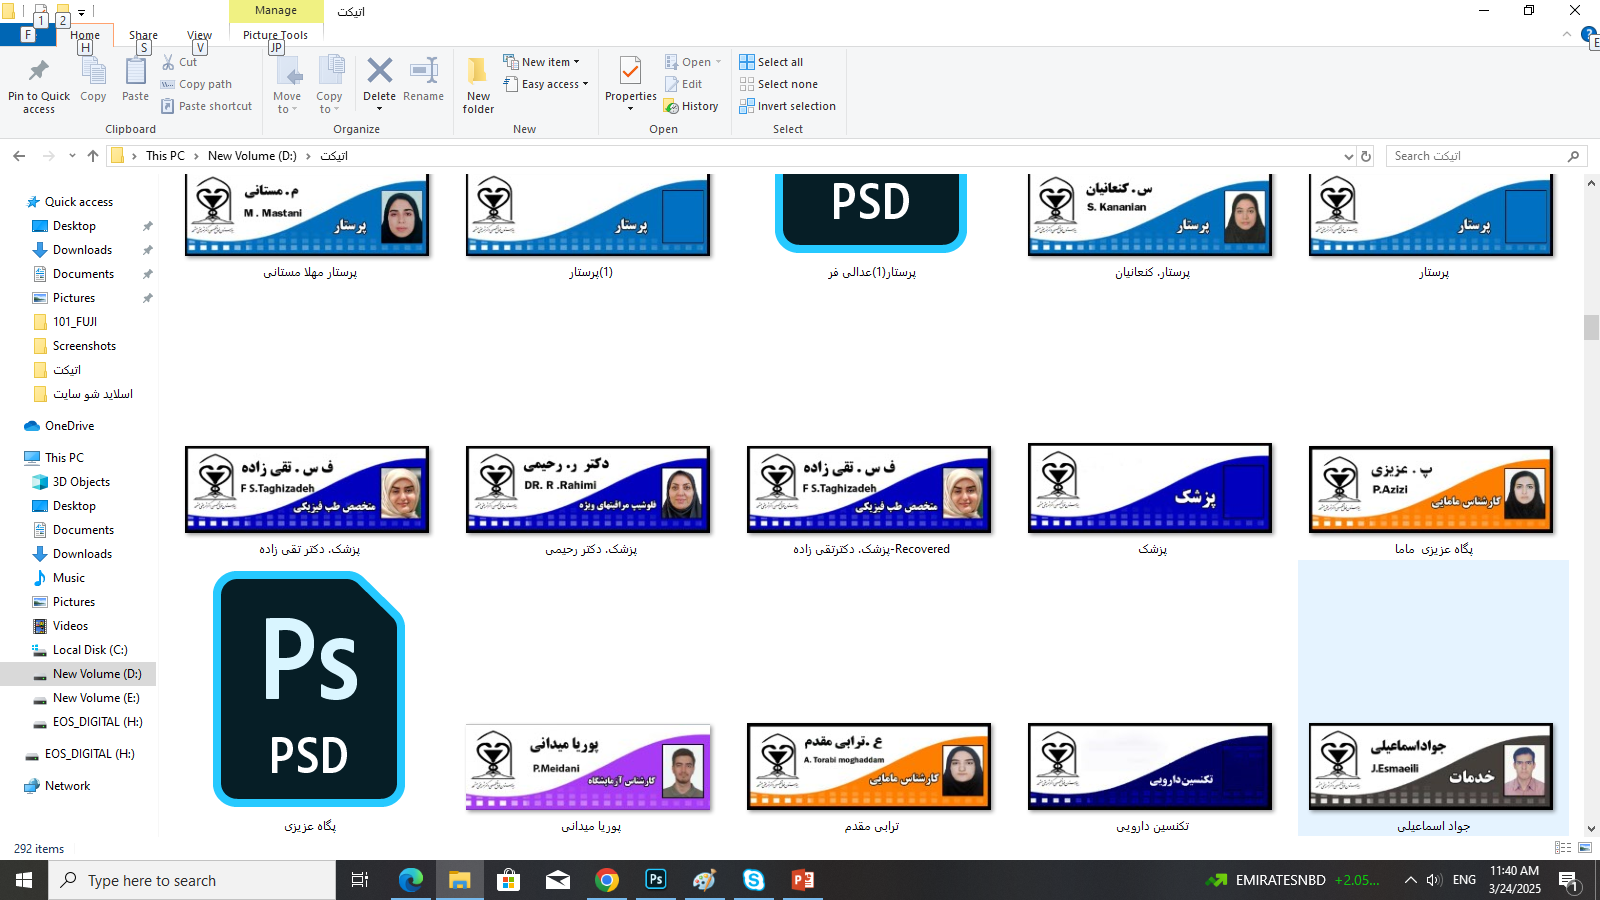Select New Volume (E:) in navigation pane

pos(96,698)
